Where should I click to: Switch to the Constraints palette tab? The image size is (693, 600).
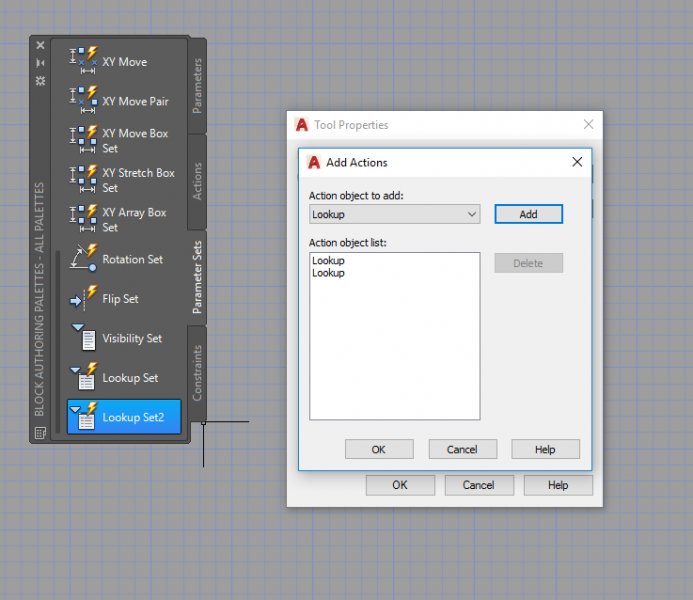point(197,373)
